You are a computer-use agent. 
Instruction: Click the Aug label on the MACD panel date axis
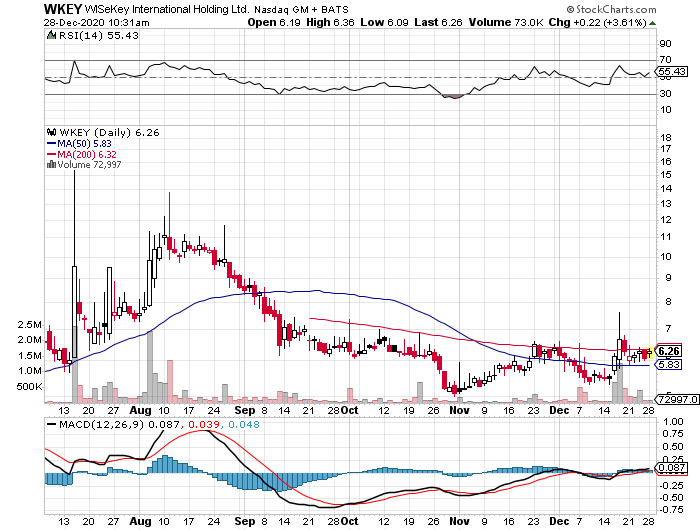140,522
